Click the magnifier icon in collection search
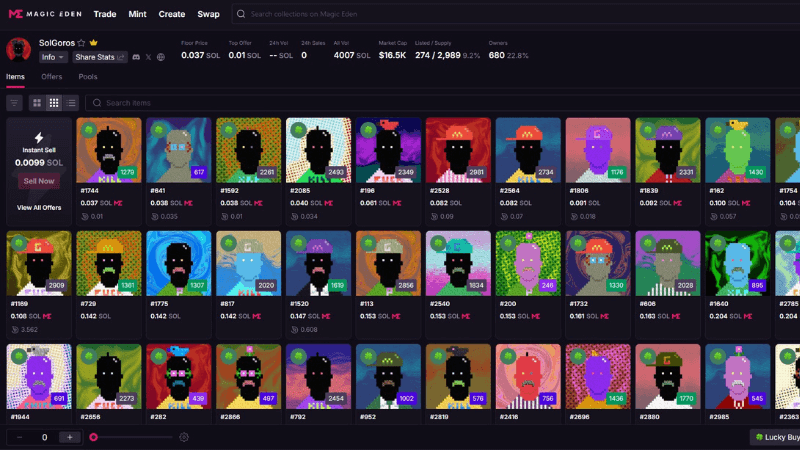This screenshot has height=450, width=800. (x=241, y=14)
